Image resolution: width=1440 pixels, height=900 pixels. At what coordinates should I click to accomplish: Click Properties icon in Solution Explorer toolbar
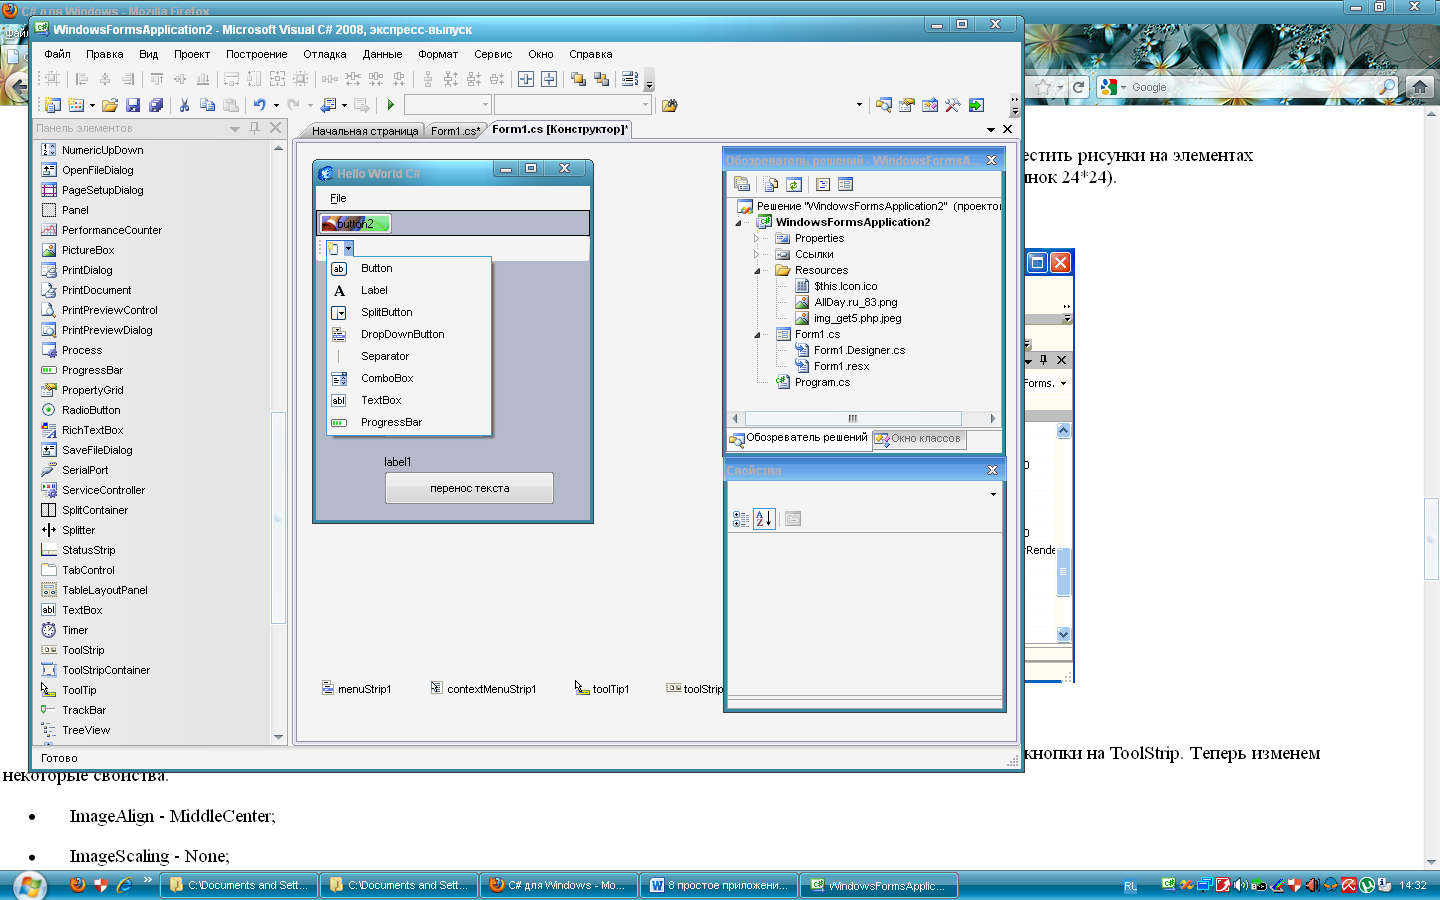(x=742, y=184)
